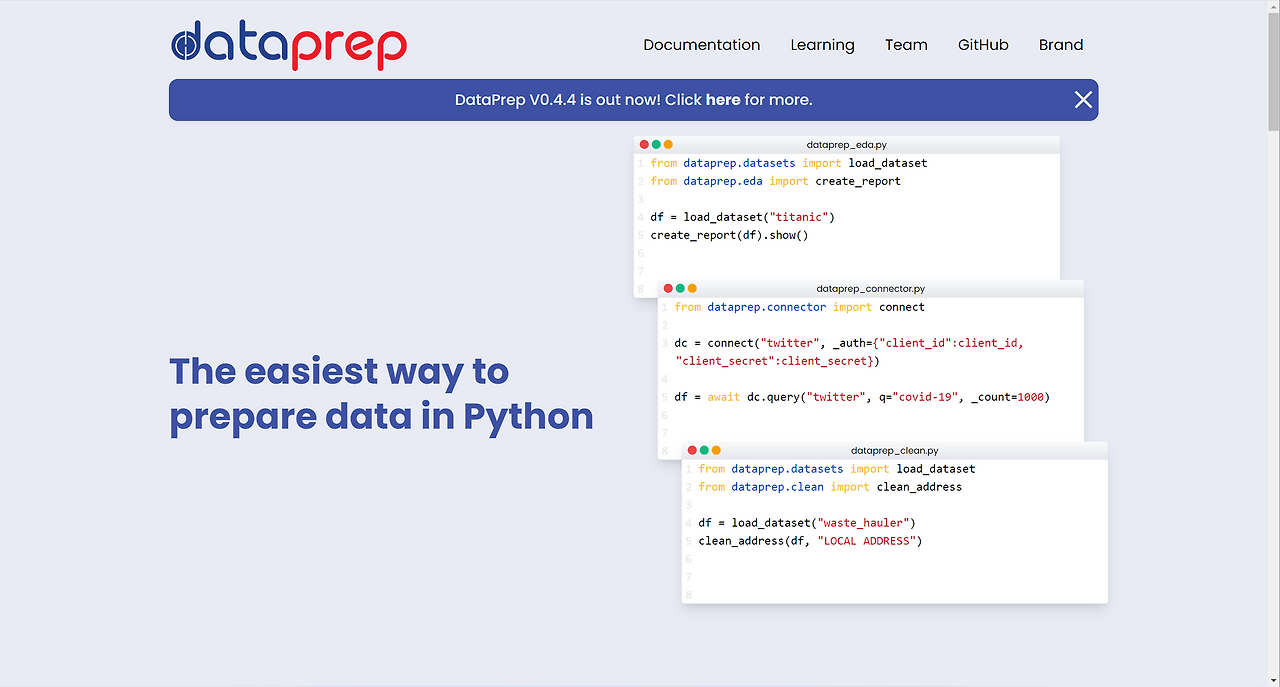Screen dimensions: 1280x687
Task: Open the Brand page
Action: pos(1061,45)
